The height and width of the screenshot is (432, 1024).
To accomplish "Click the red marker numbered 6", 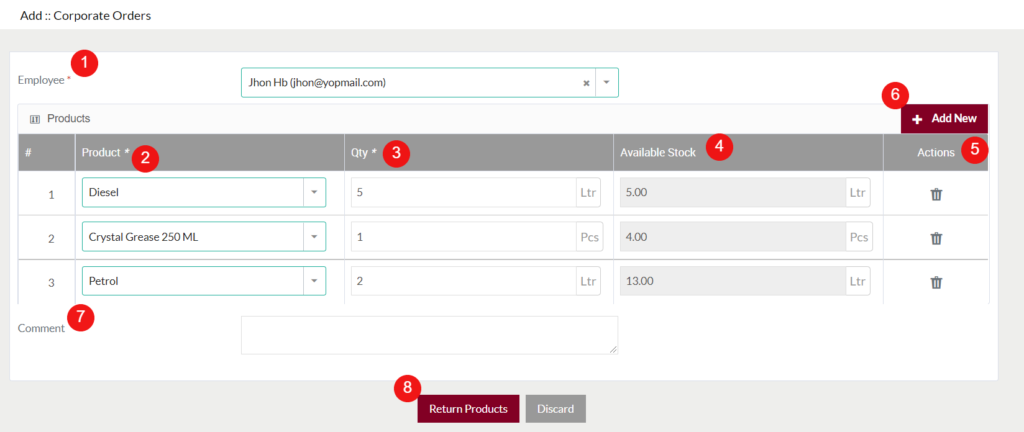I will [895, 95].
